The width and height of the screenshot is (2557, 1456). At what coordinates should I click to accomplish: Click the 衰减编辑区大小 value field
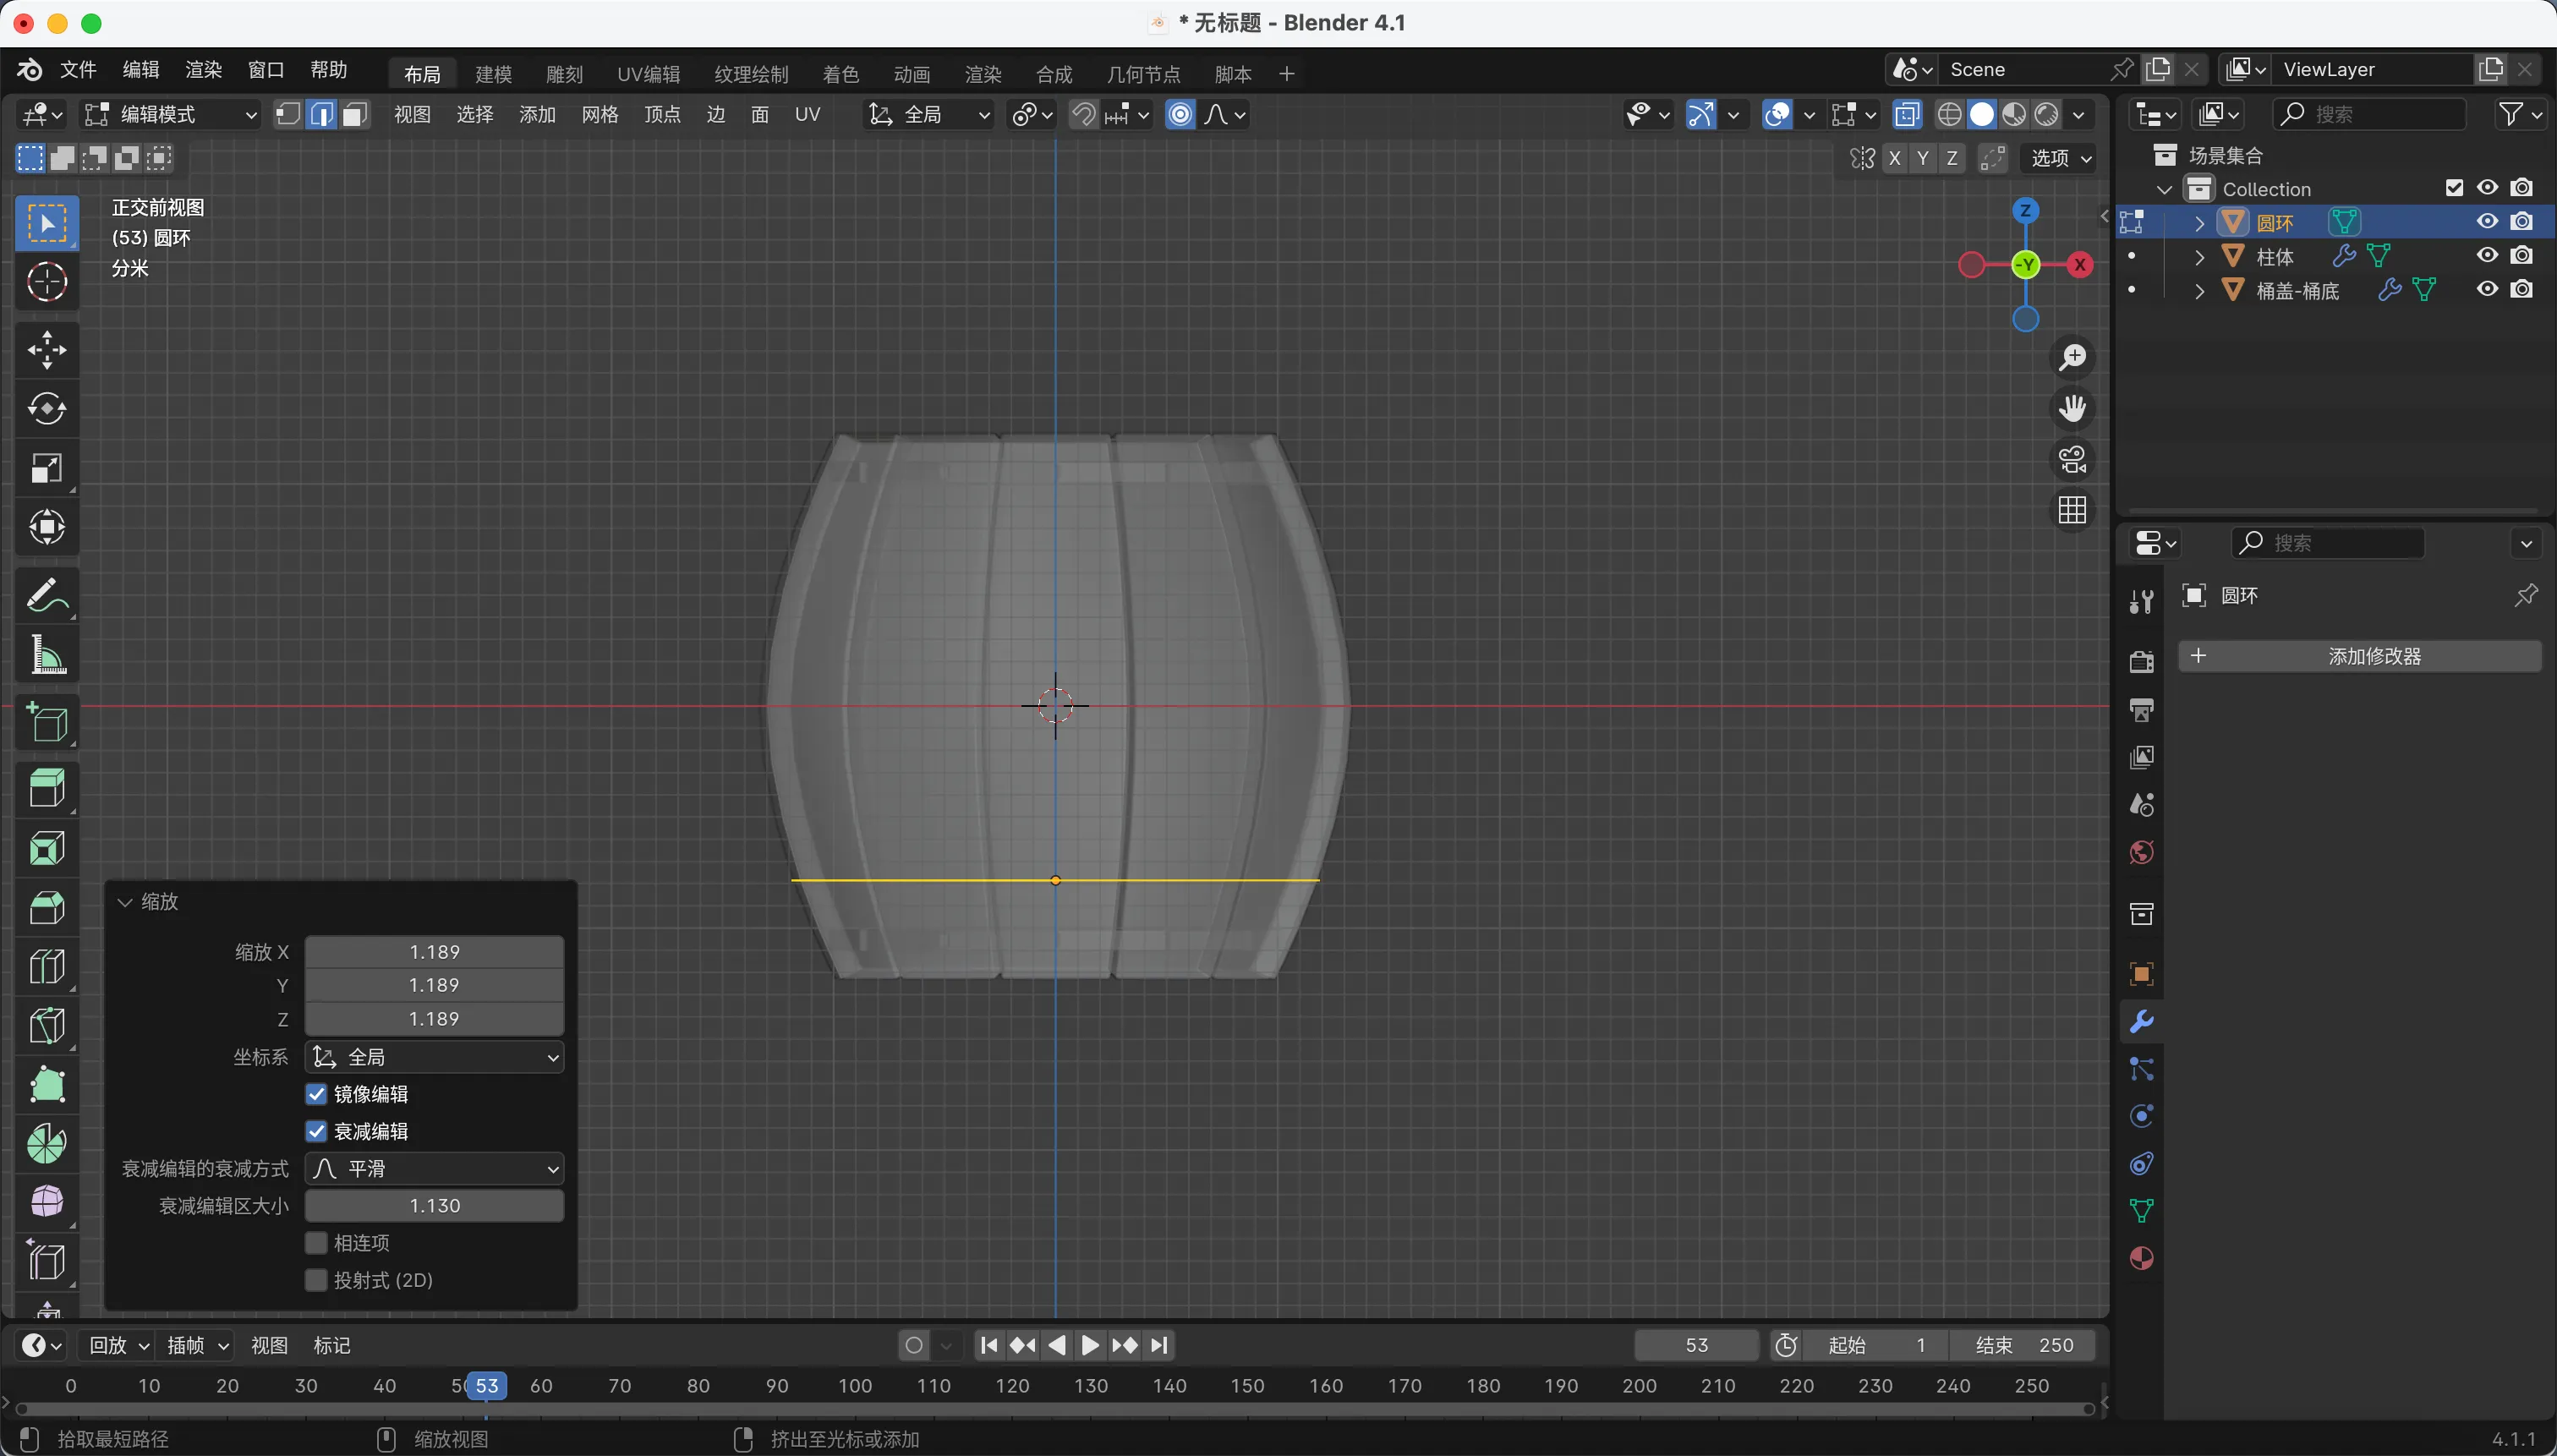434,1206
